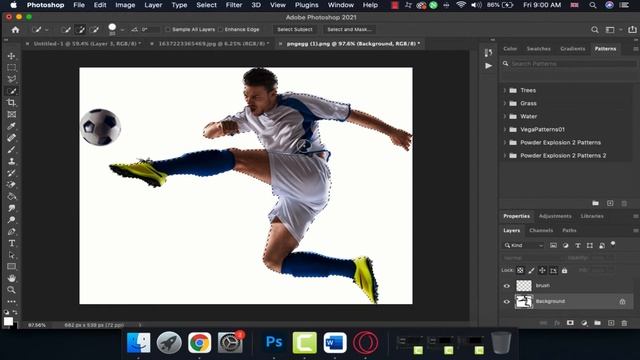Select the Rectangular Marquee tool
Viewport: 640px width, 360px height.
click(11, 67)
